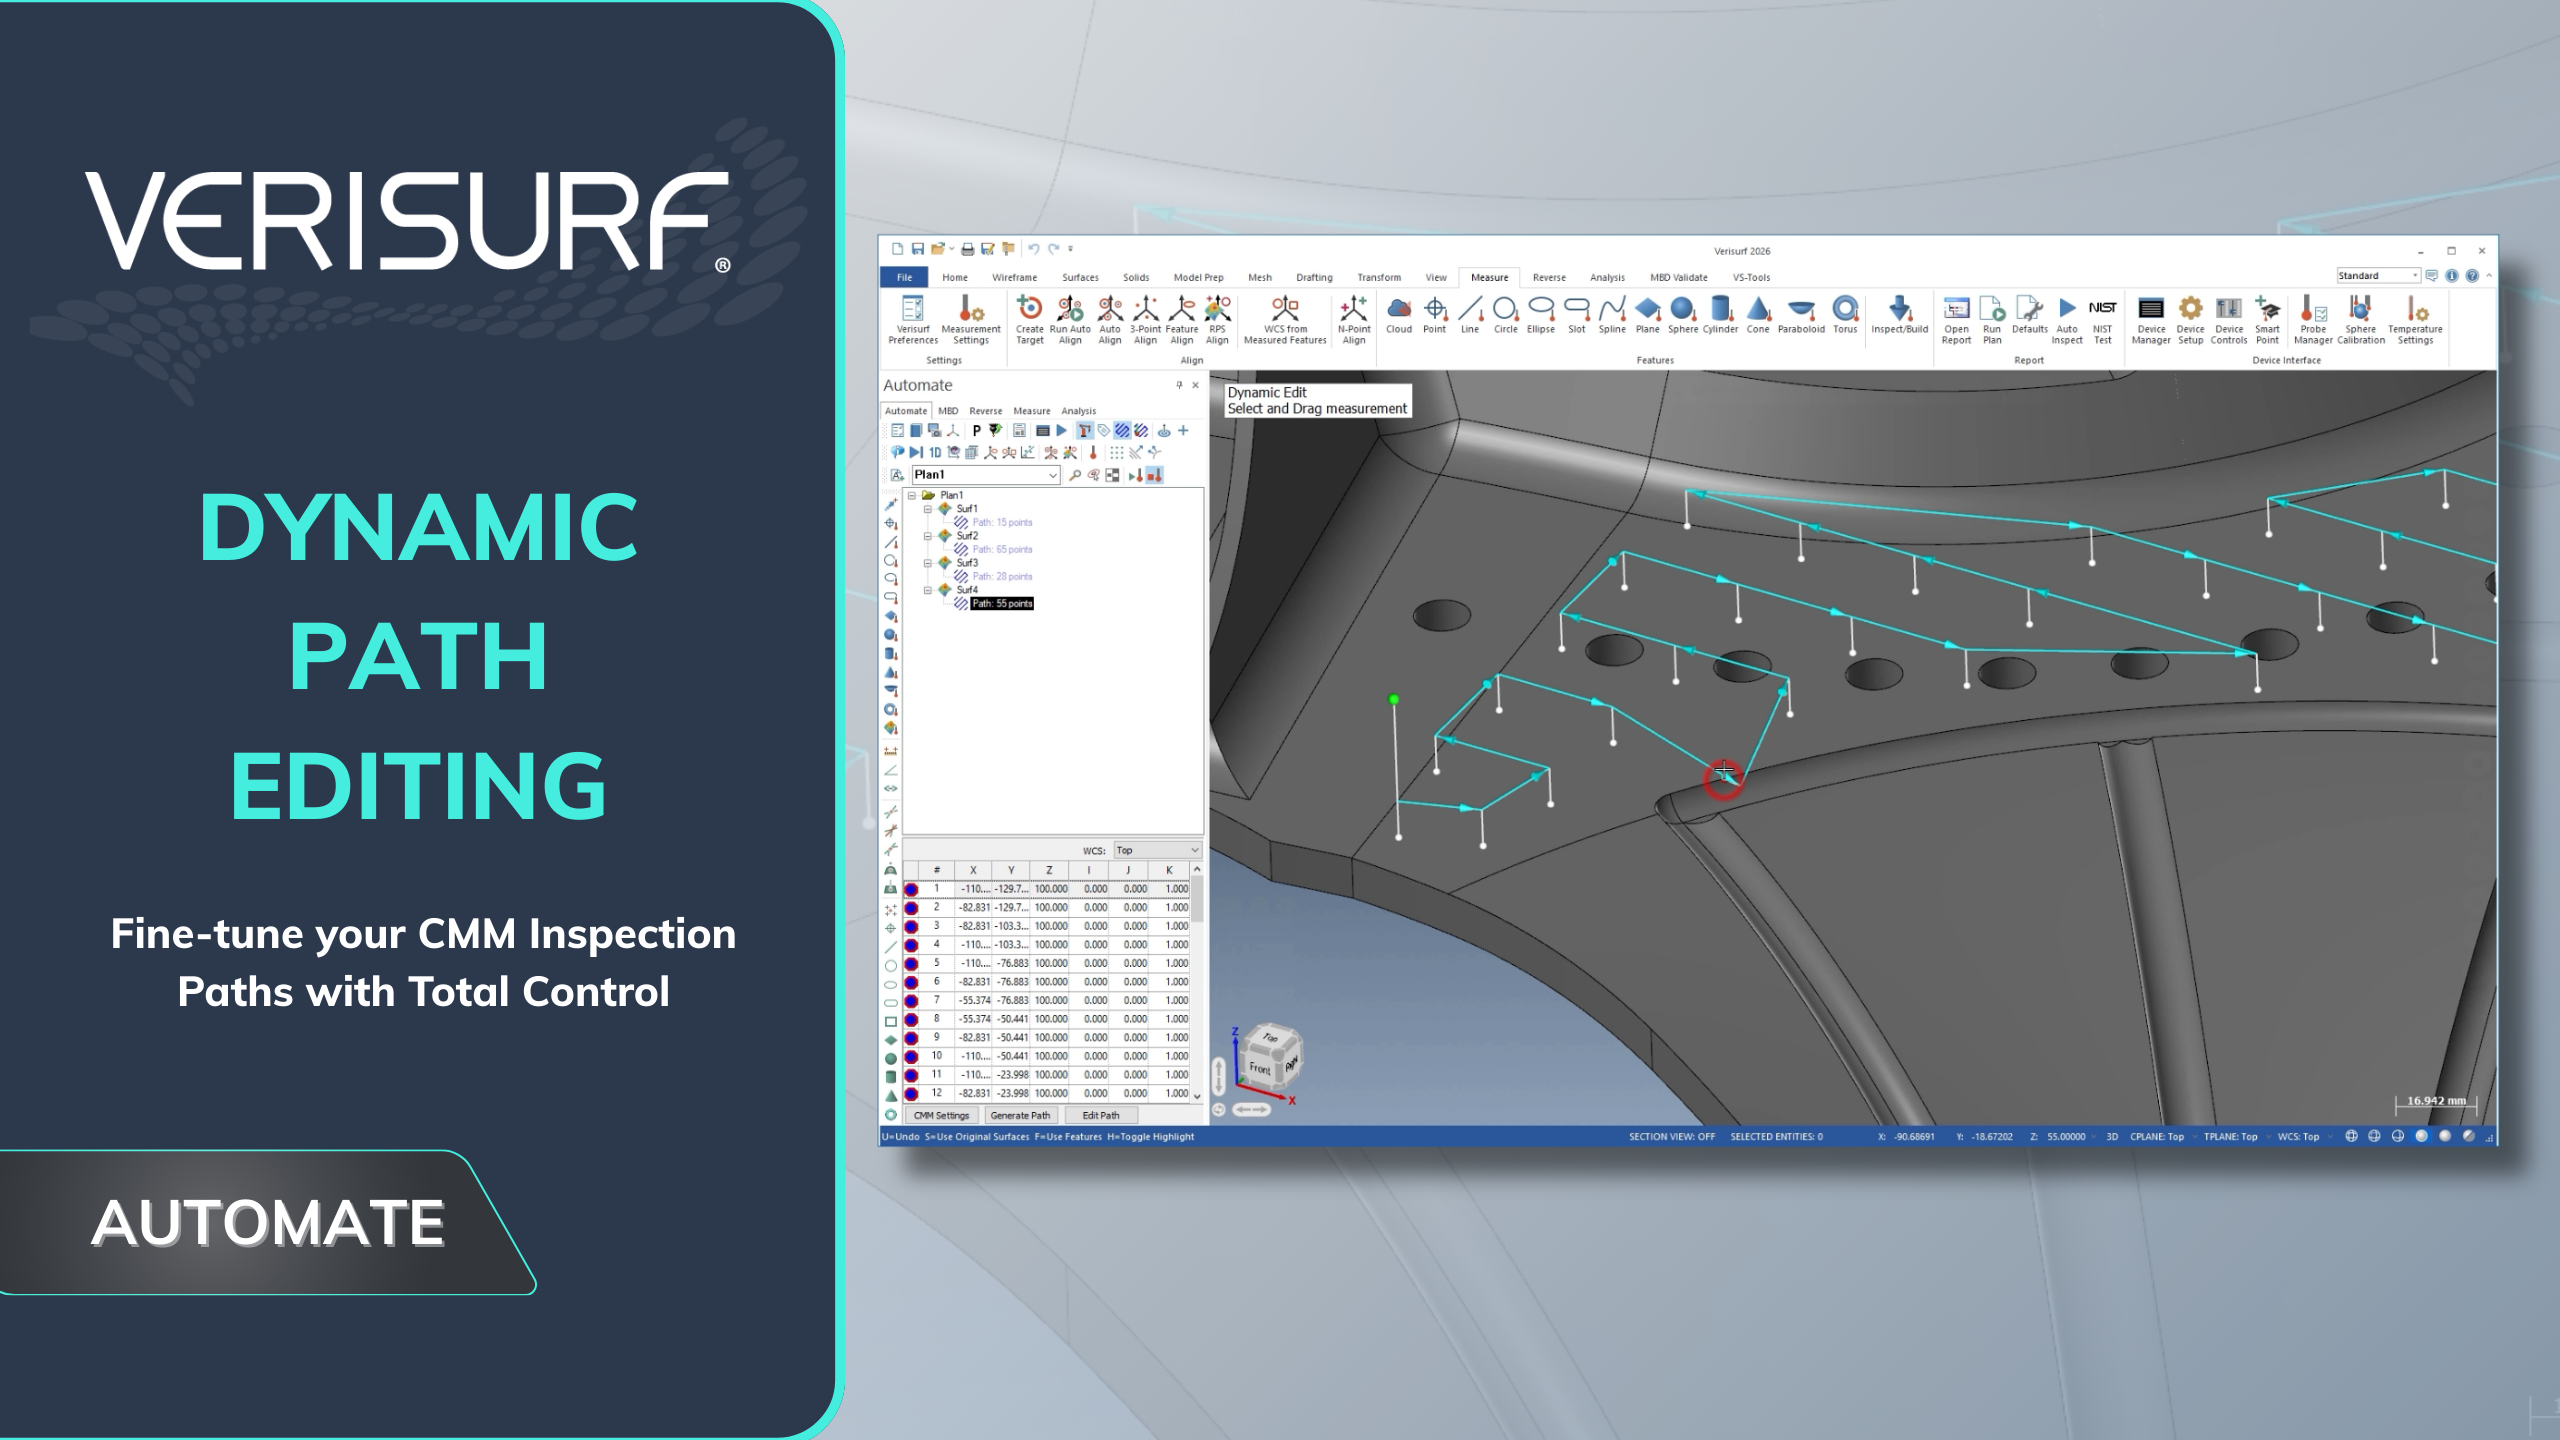Select the MBD tab in Automate panel
Image resolution: width=2560 pixels, height=1440 pixels.
(x=948, y=411)
